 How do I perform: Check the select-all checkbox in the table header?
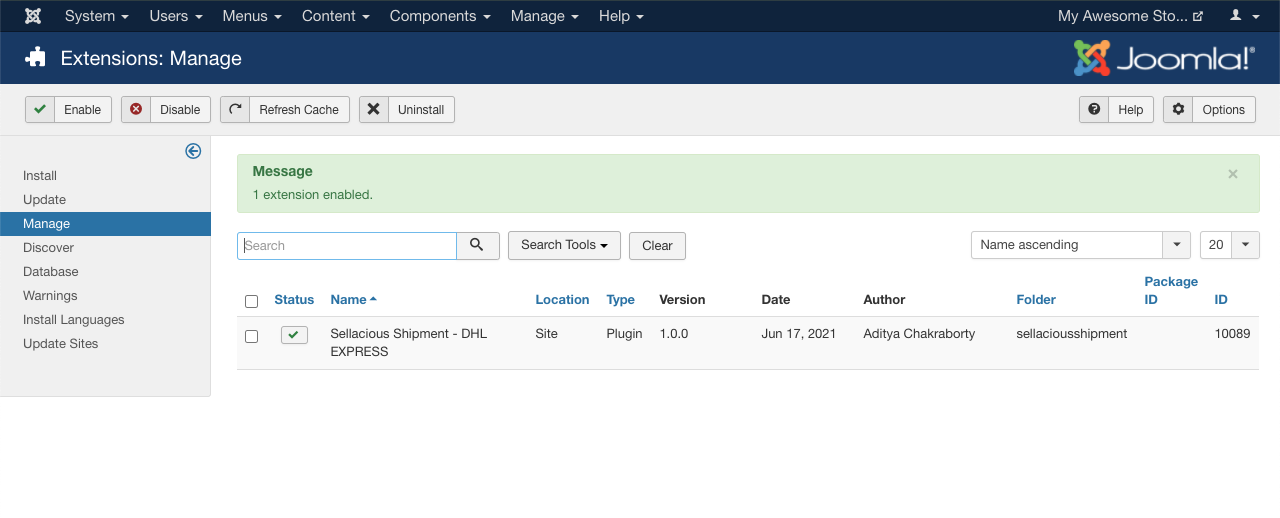tap(251, 301)
